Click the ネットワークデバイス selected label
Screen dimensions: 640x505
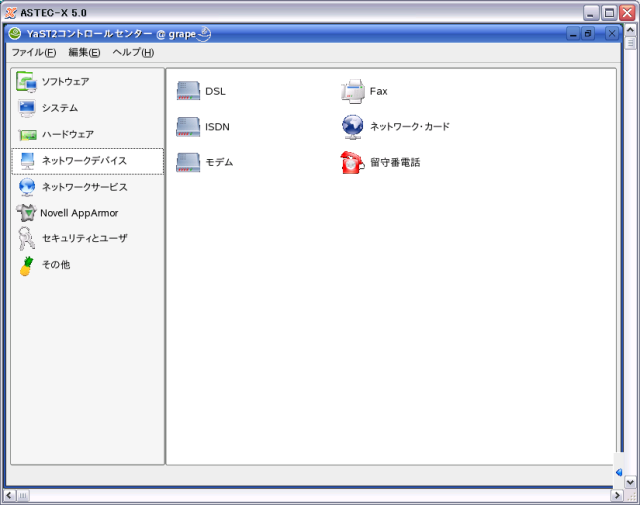tap(84, 161)
